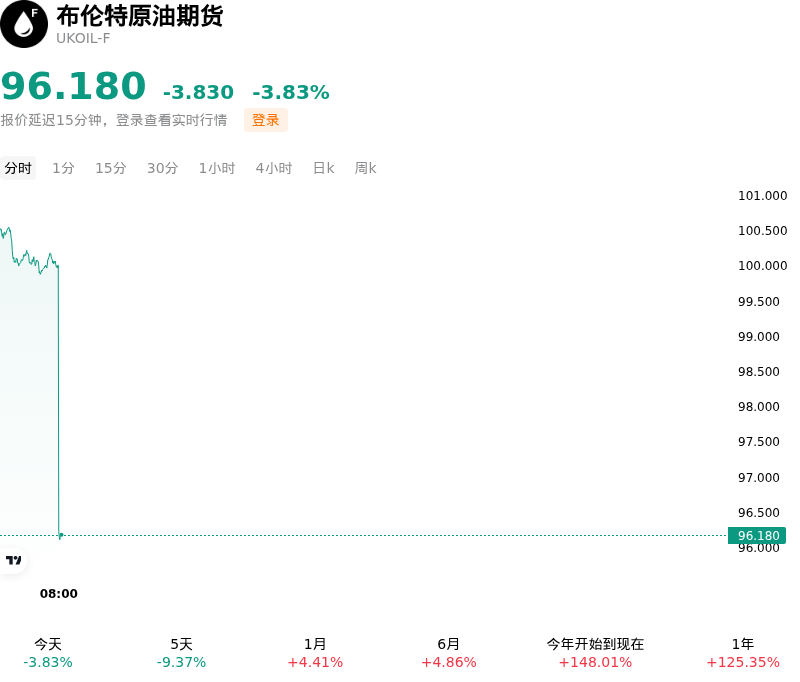Choose the 6月 +4.86% range
800x682 pixels.
point(448,653)
